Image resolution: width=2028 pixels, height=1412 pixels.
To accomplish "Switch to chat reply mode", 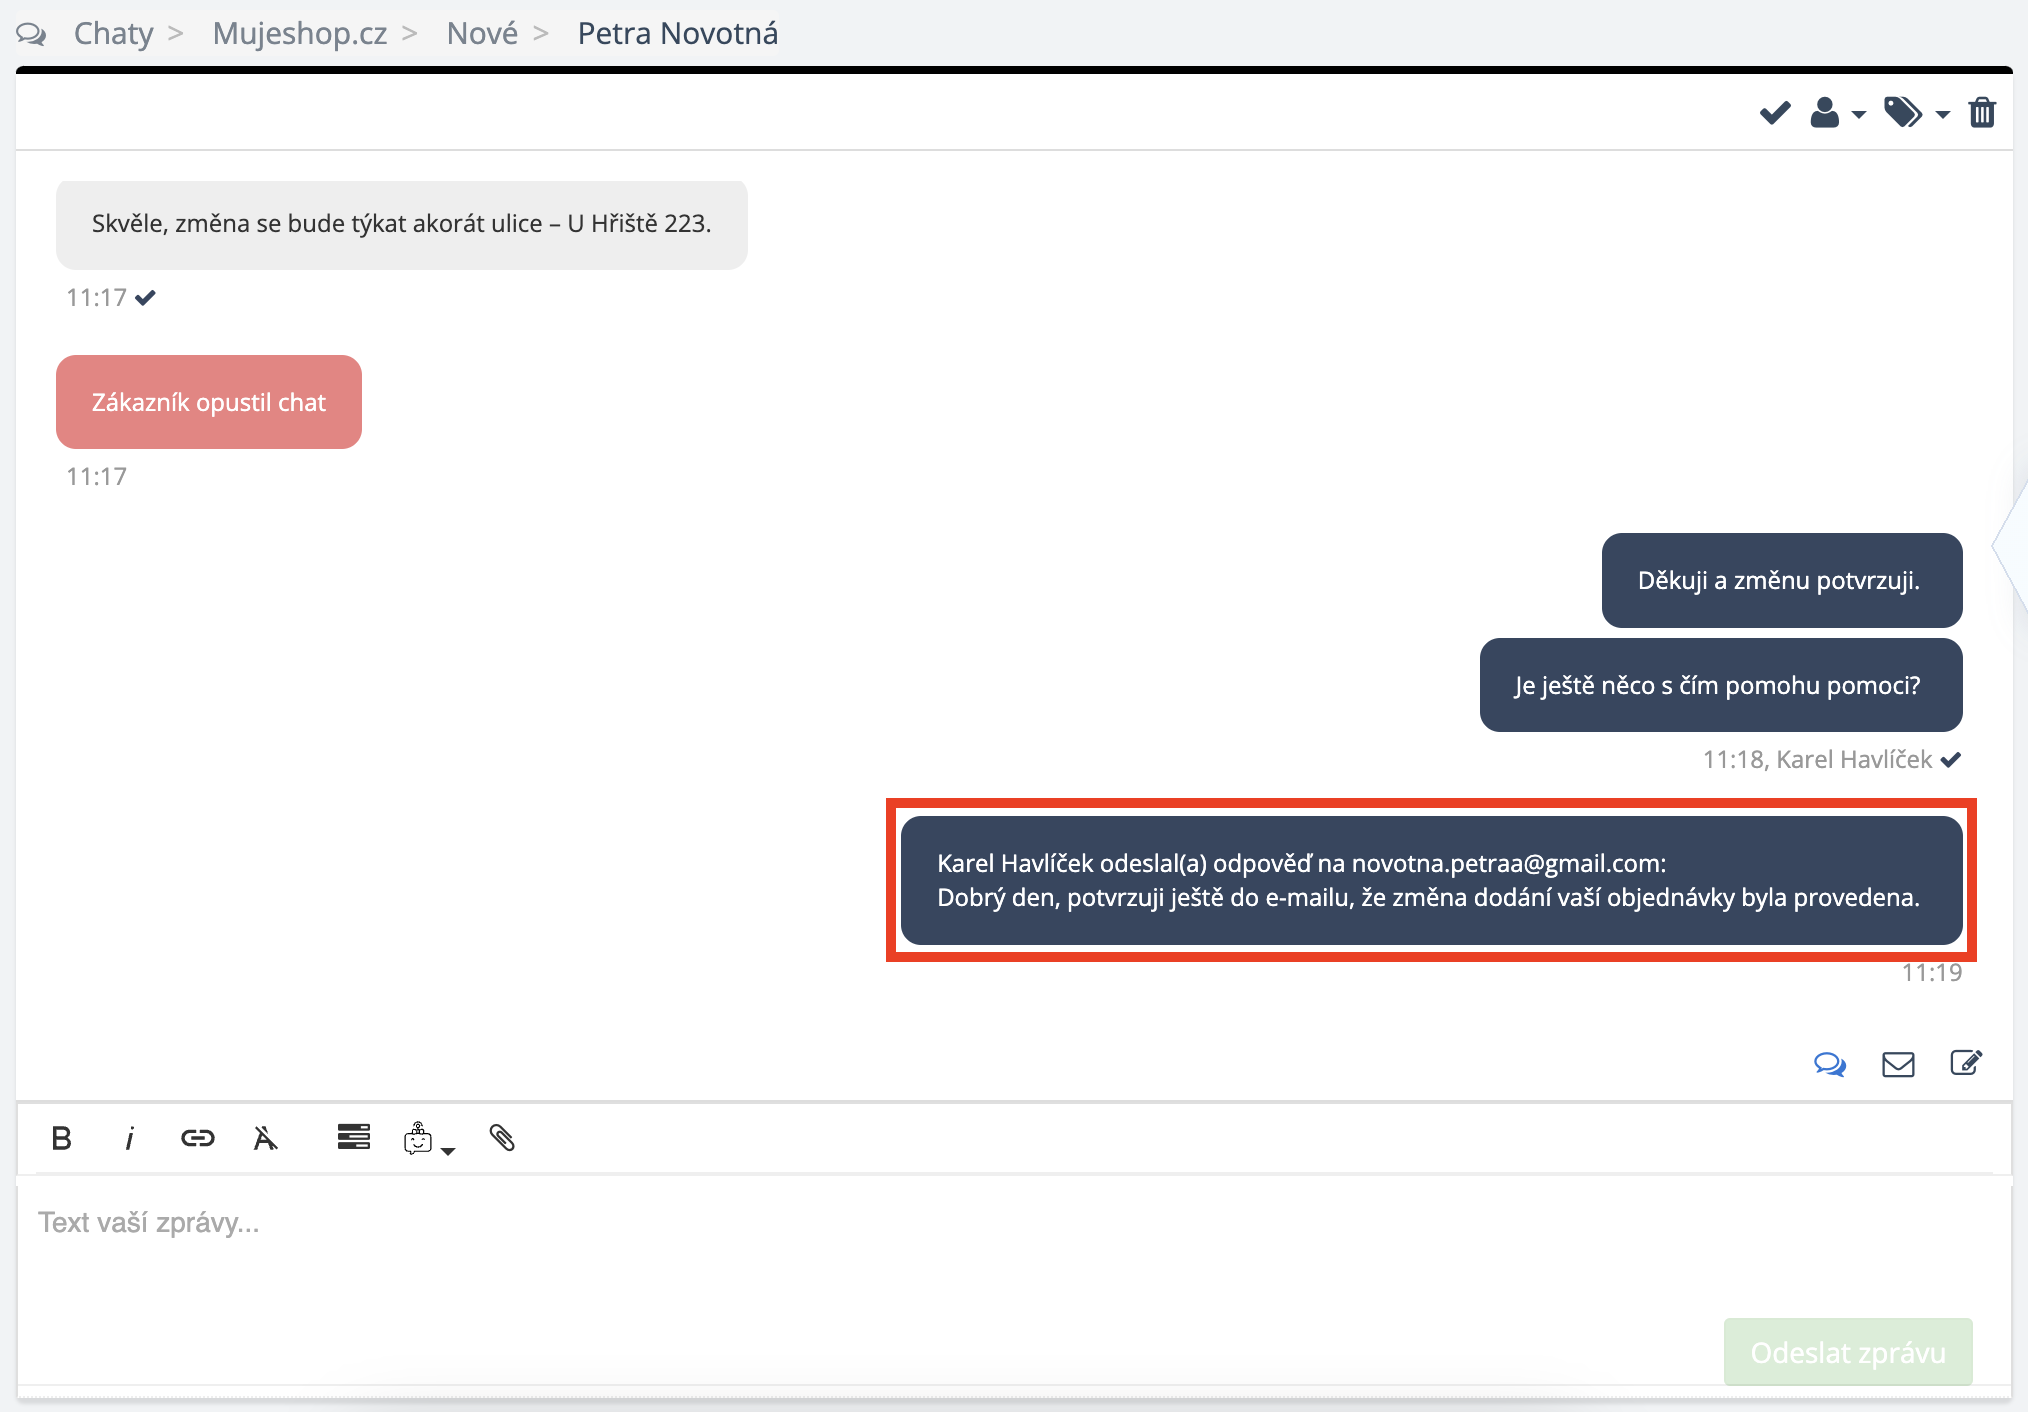I will tap(1829, 1064).
